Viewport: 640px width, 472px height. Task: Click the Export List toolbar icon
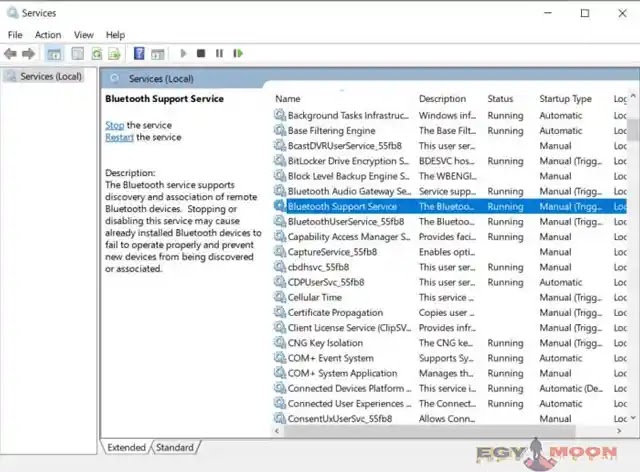click(x=115, y=53)
